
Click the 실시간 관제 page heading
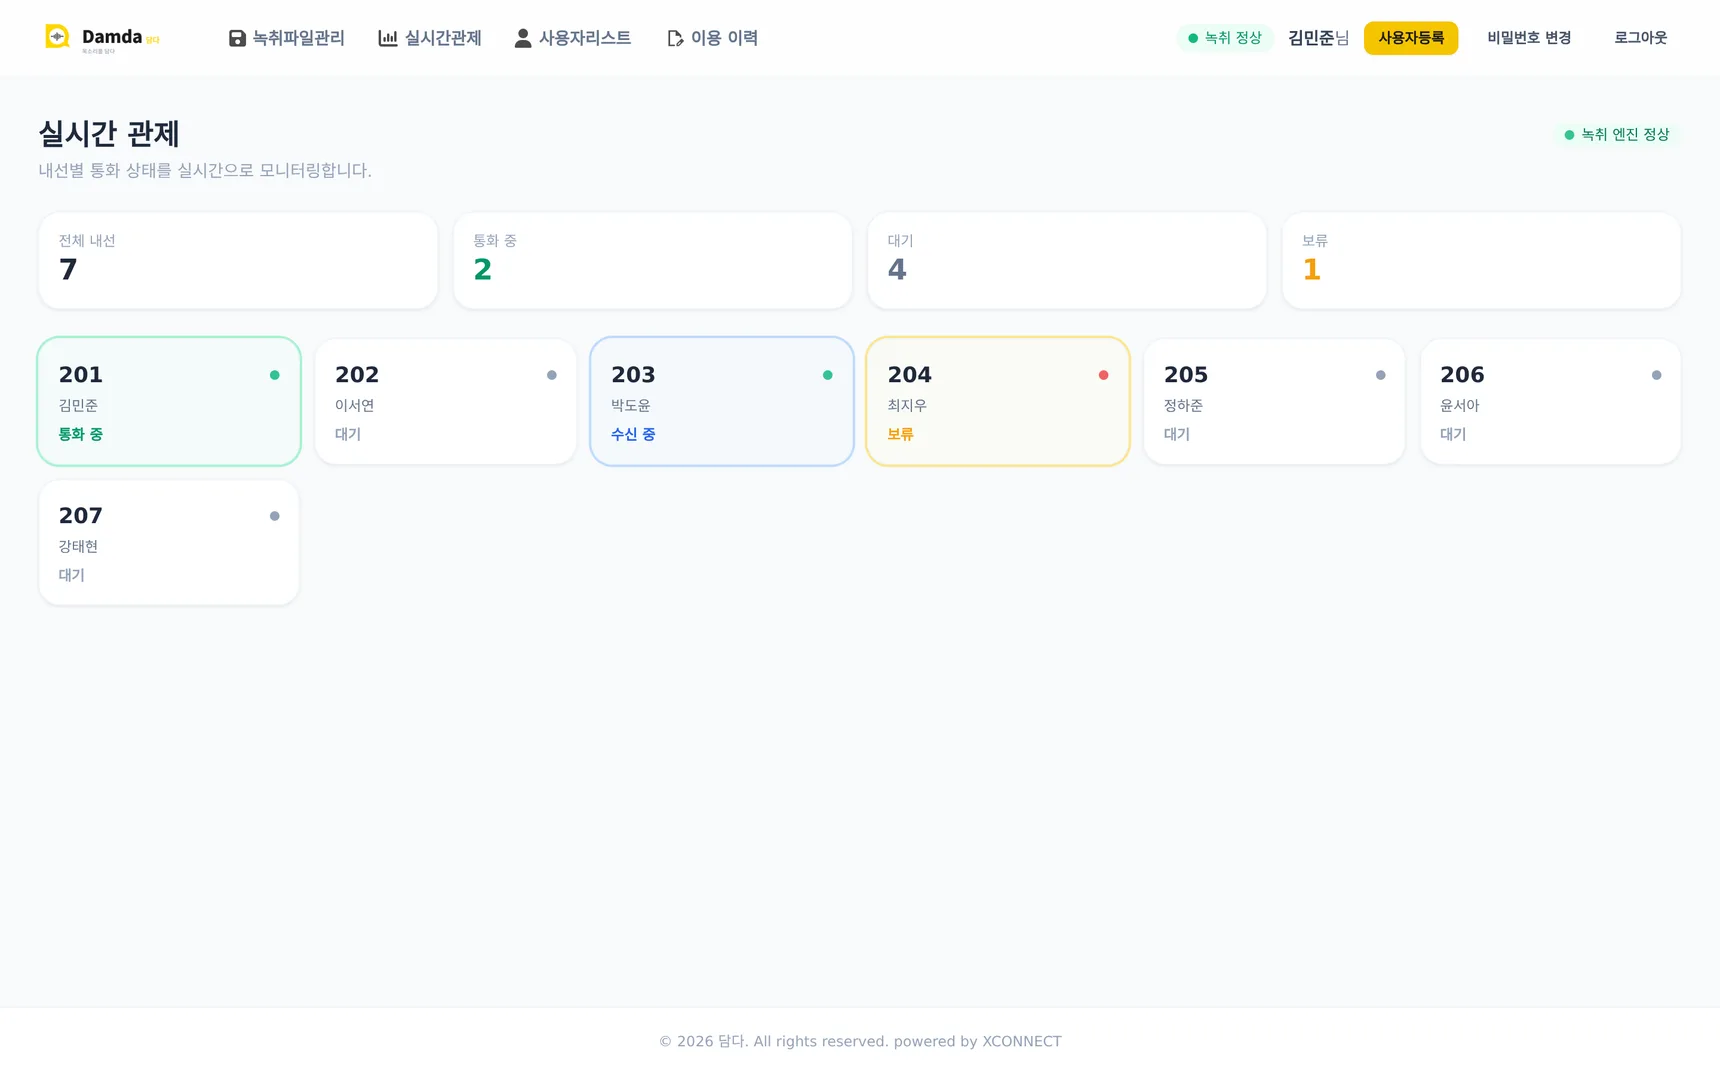(109, 134)
